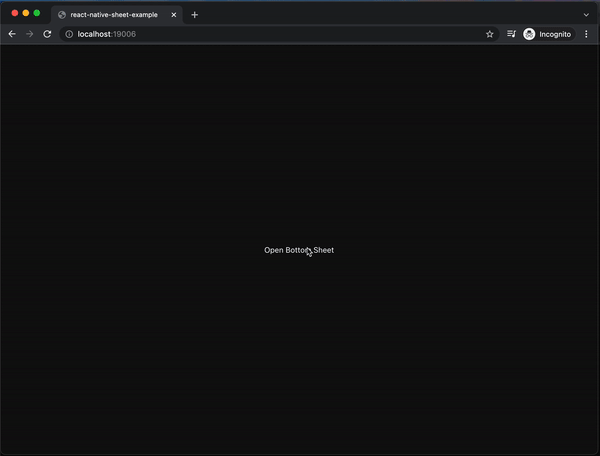Bookmark this page with the star icon

click(x=489, y=34)
